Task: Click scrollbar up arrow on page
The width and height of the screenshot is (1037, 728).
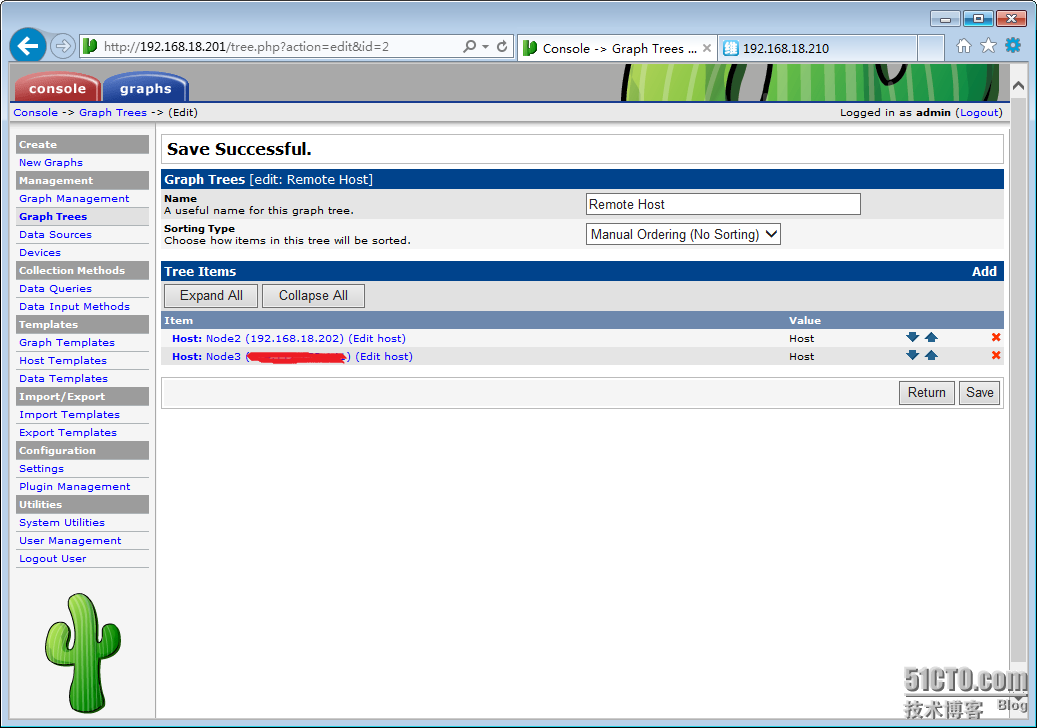Action: (1018, 86)
